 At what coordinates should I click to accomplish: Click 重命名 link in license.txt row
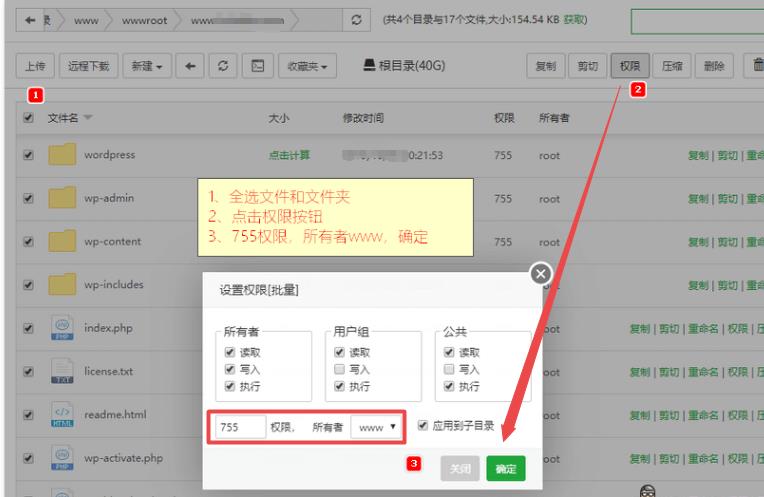704,372
